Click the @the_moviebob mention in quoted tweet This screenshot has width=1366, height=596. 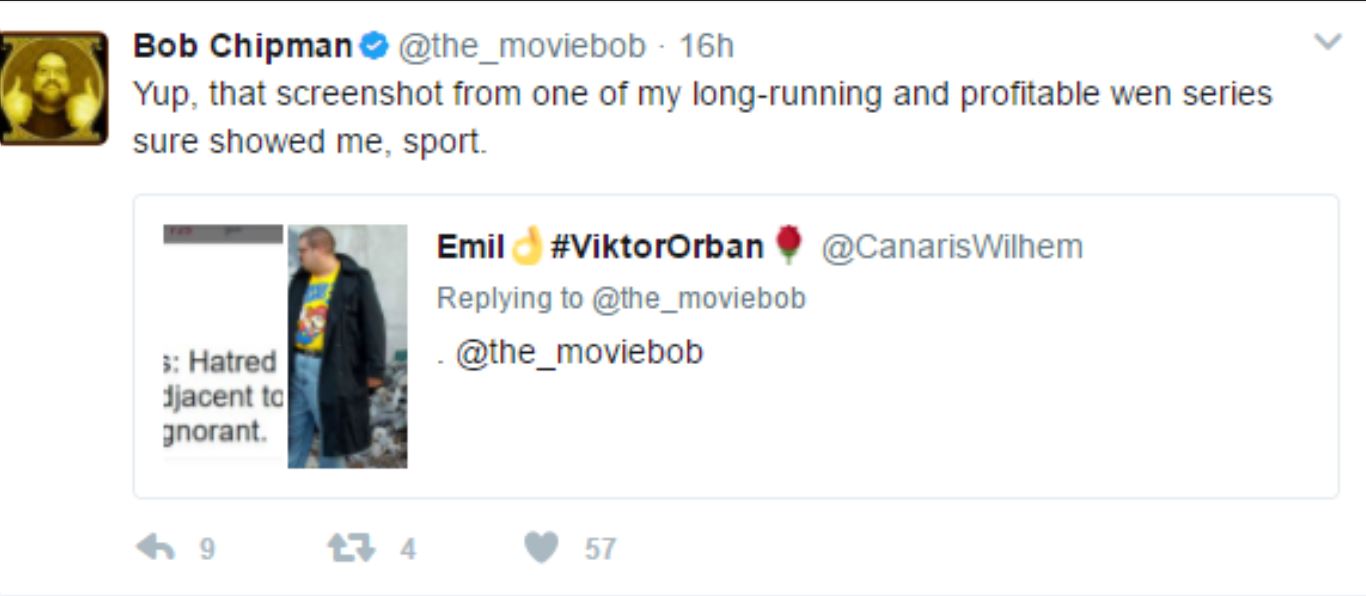pyautogui.click(x=579, y=353)
